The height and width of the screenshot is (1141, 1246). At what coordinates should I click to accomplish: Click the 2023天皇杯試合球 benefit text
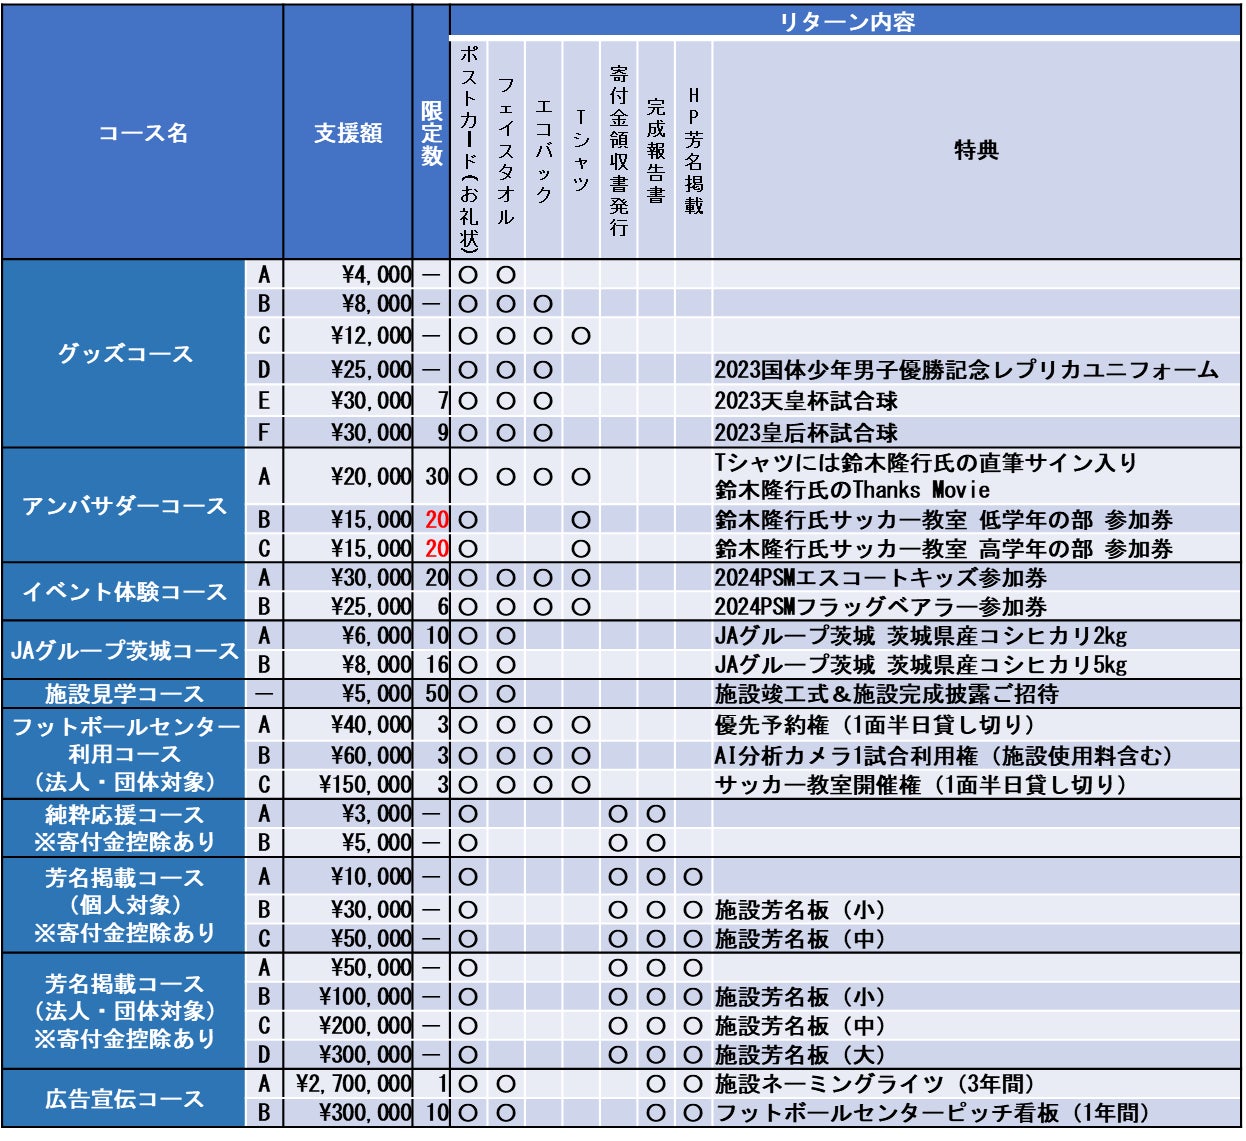pyautogui.click(x=806, y=402)
